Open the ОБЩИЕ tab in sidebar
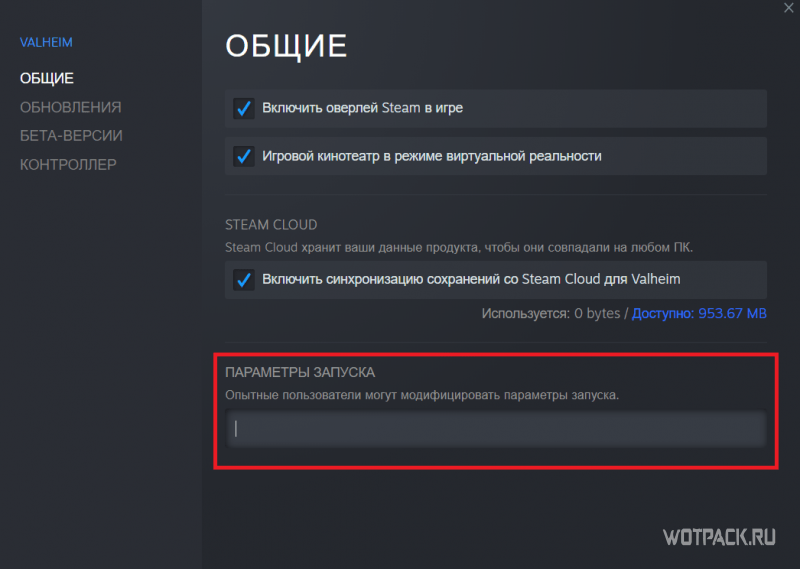800x569 pixels. click(x=47, y=78)
